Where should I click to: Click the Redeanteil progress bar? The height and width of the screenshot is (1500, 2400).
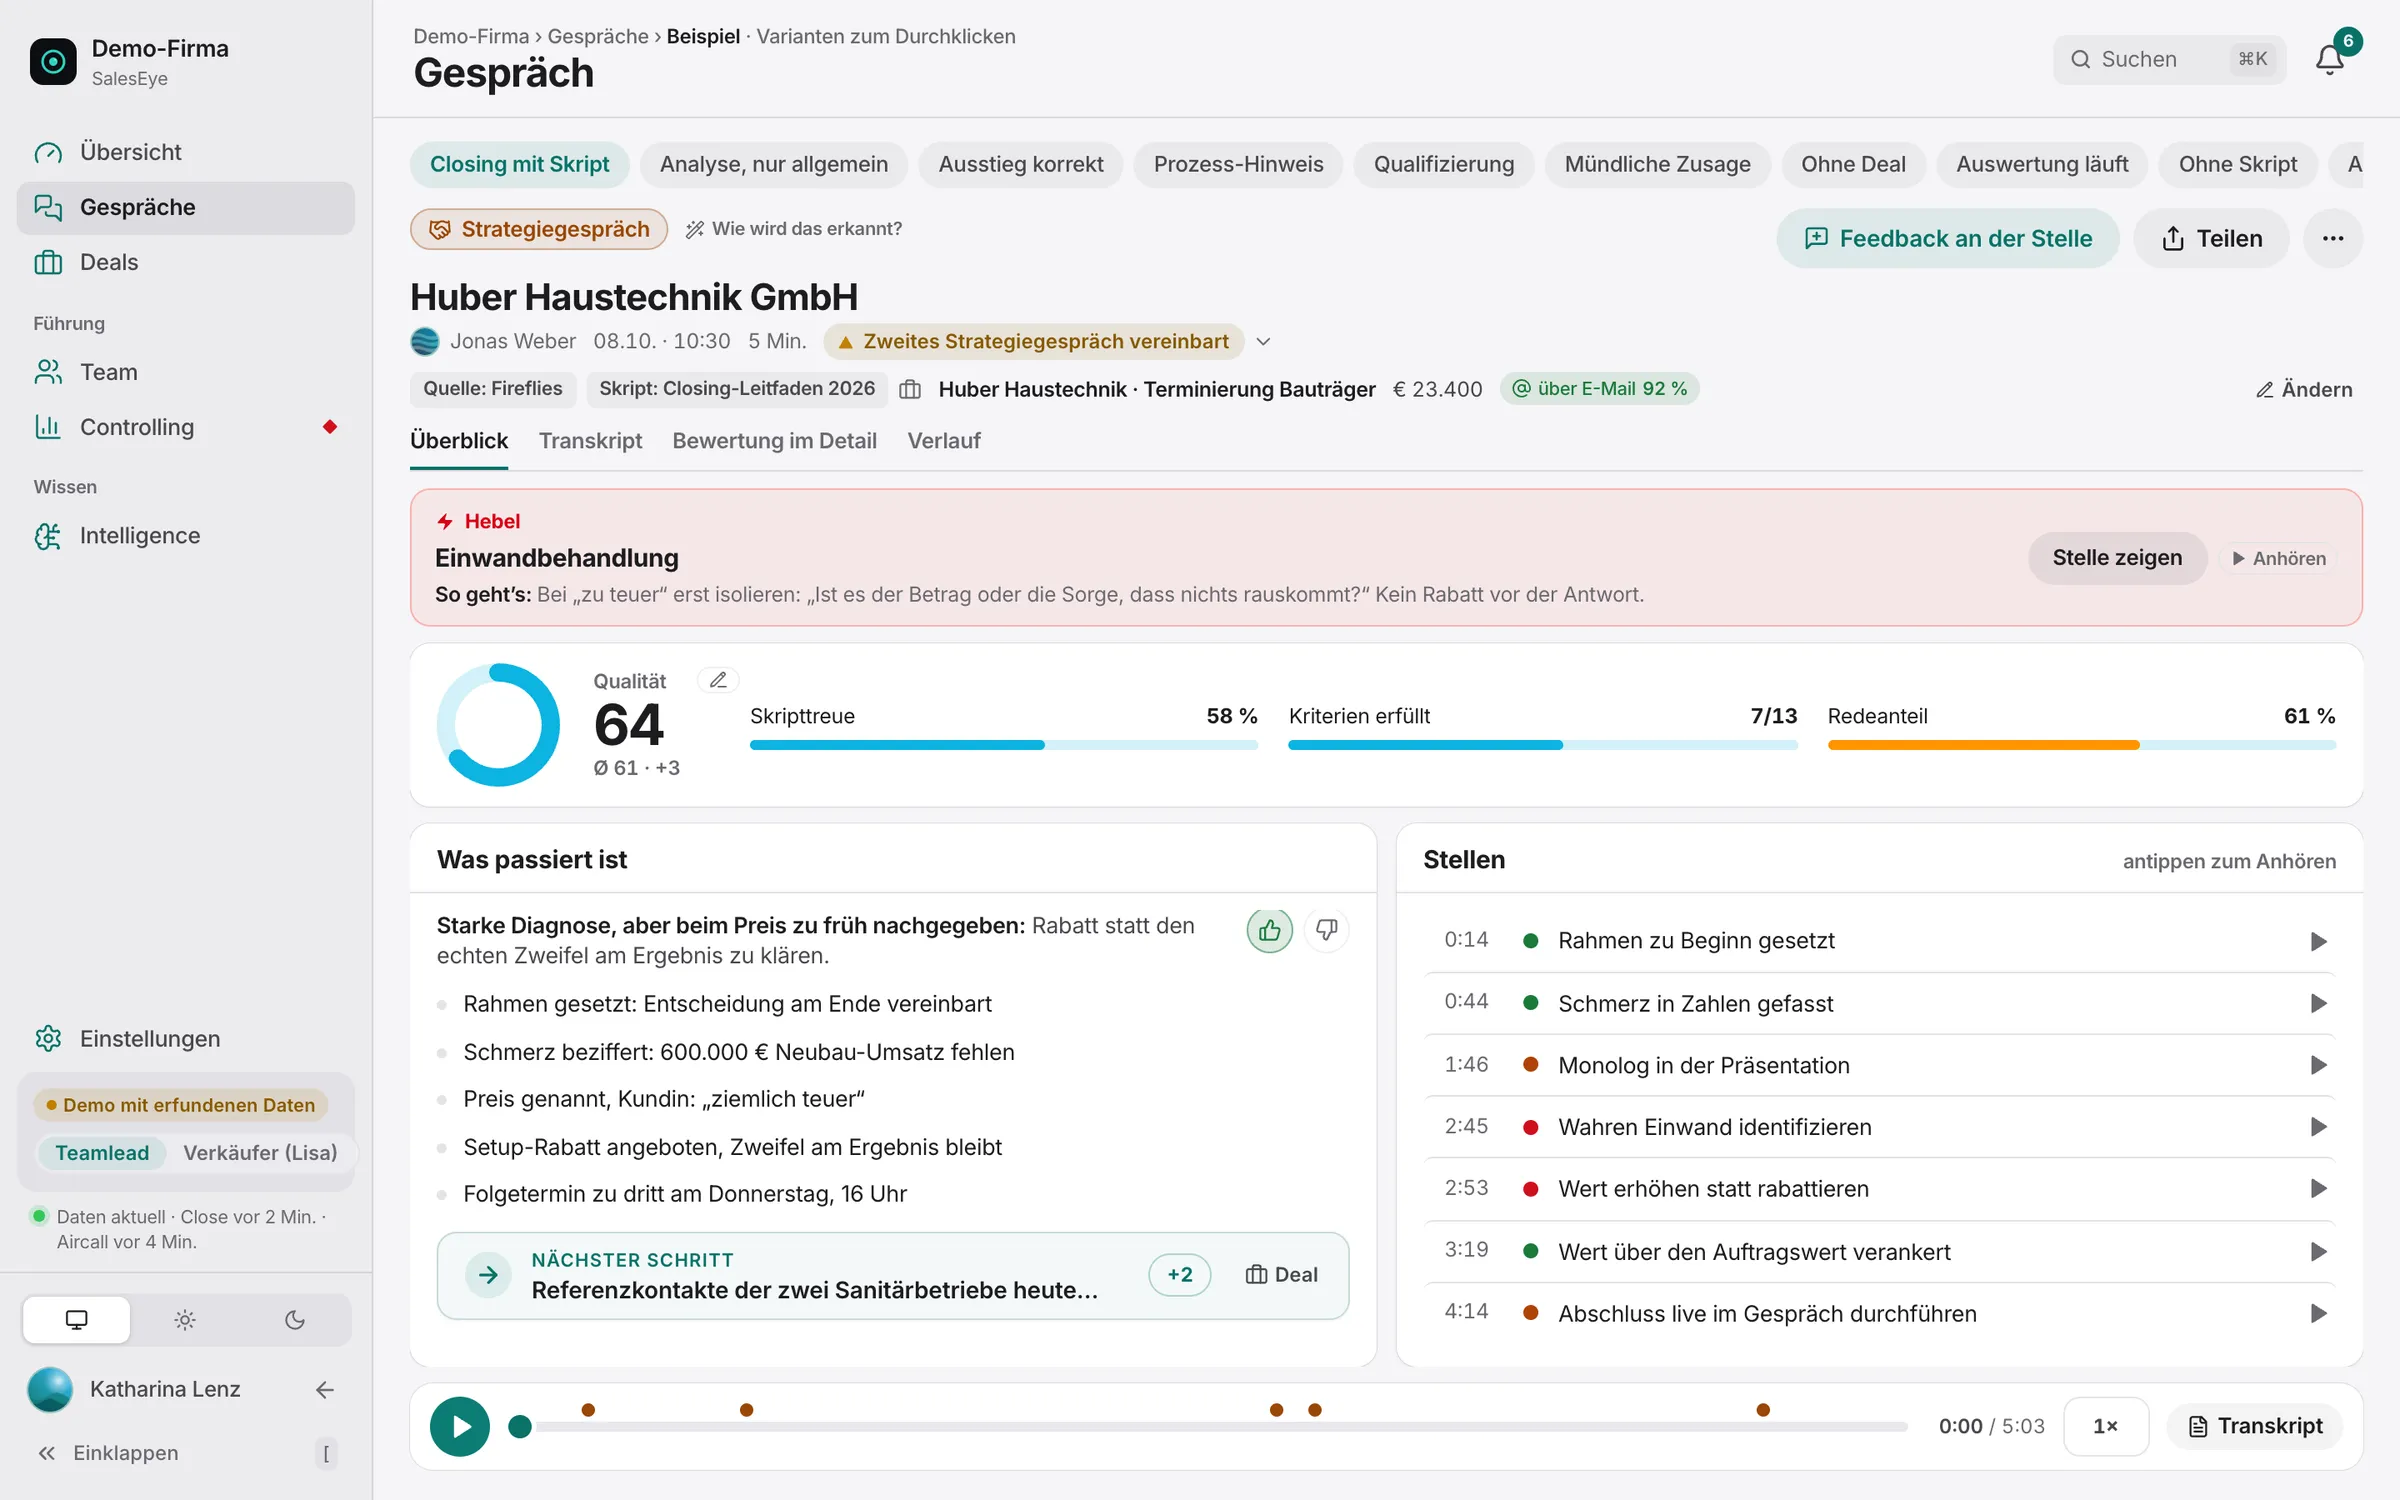click(2081, 745)
